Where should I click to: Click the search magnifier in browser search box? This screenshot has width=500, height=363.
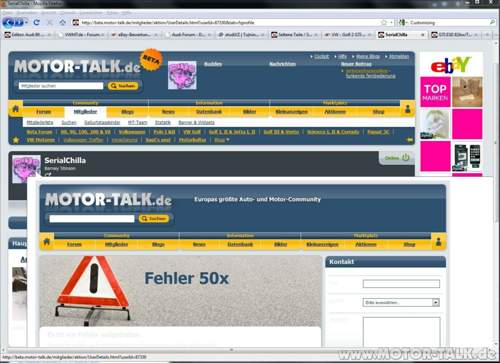coord(492,22)
